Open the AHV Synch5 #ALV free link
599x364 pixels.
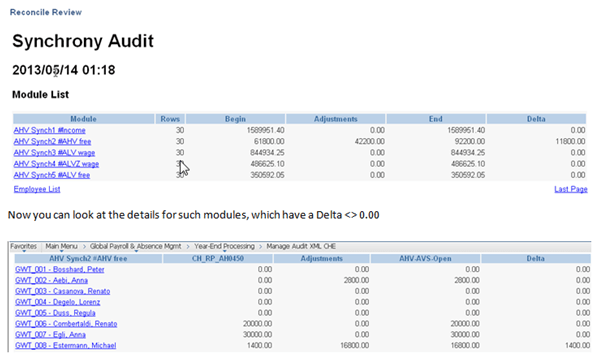[52, 175]
